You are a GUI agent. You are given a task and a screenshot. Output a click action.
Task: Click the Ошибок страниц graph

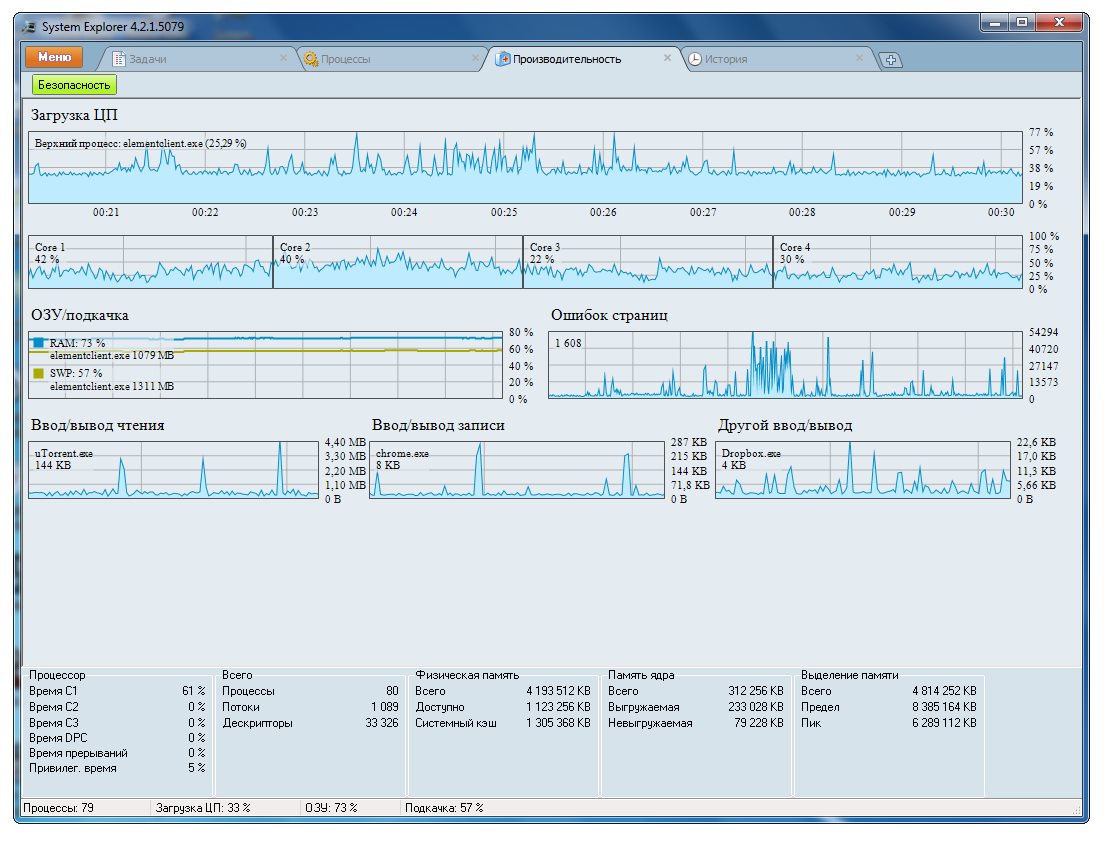coord(785,364)
